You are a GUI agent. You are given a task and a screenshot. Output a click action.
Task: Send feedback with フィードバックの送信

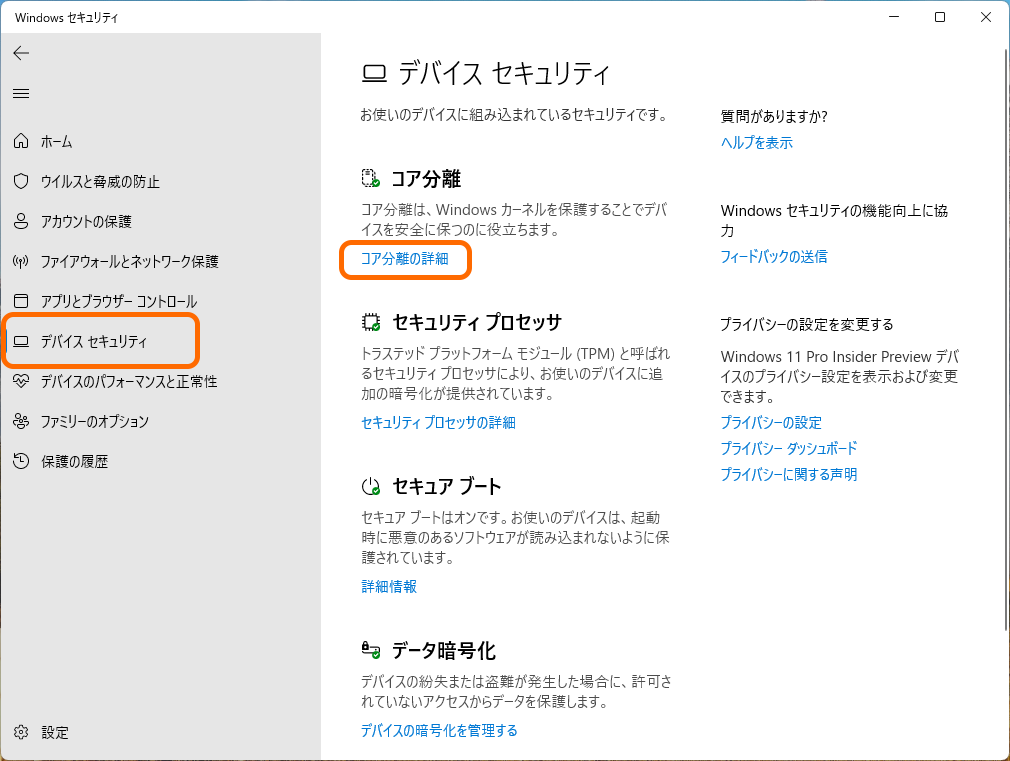(773, 256)
